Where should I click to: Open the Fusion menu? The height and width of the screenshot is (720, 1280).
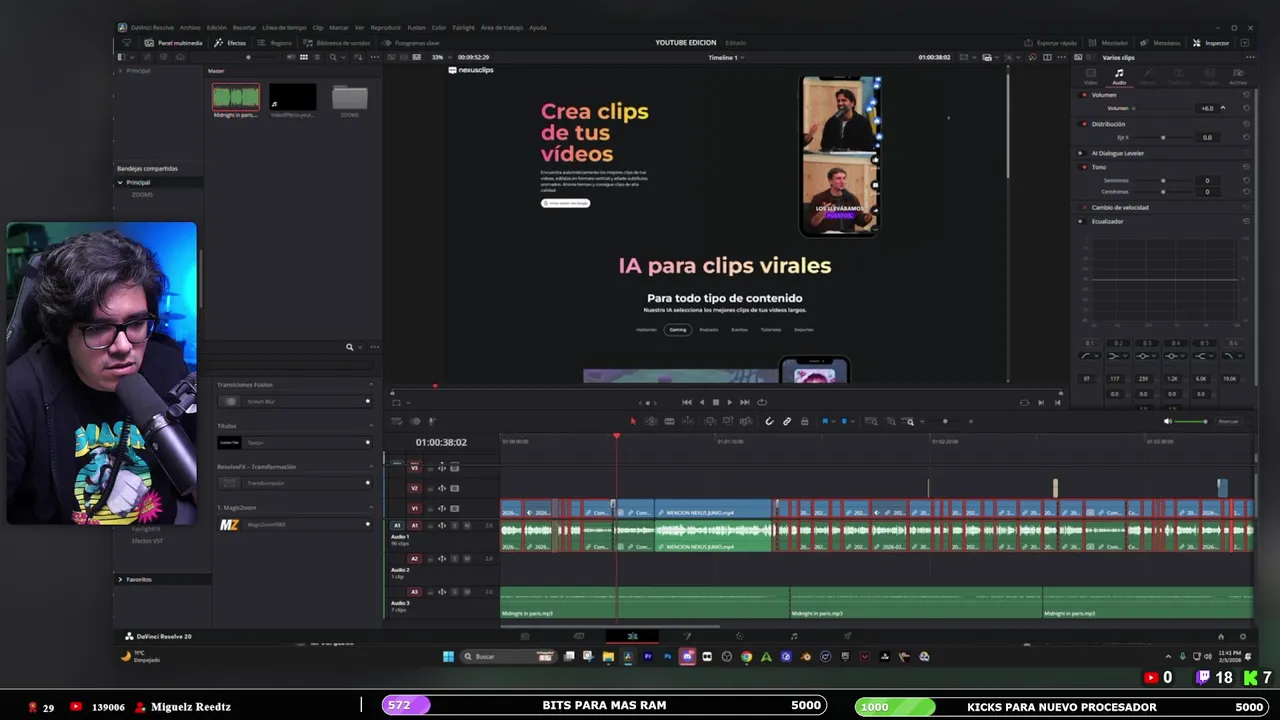click(x=416, y=28)
